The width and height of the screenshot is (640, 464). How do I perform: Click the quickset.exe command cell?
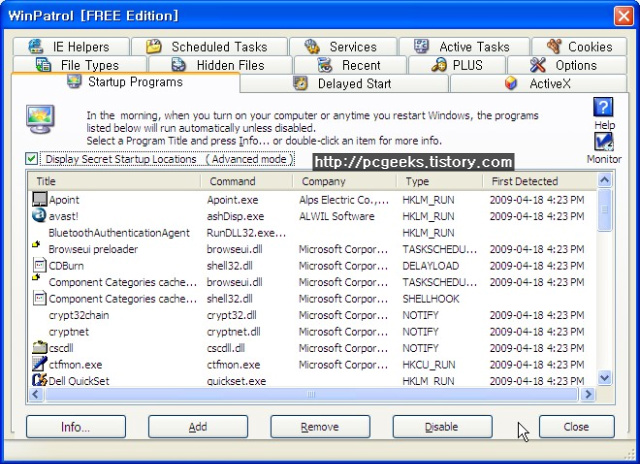click(236, 381)
